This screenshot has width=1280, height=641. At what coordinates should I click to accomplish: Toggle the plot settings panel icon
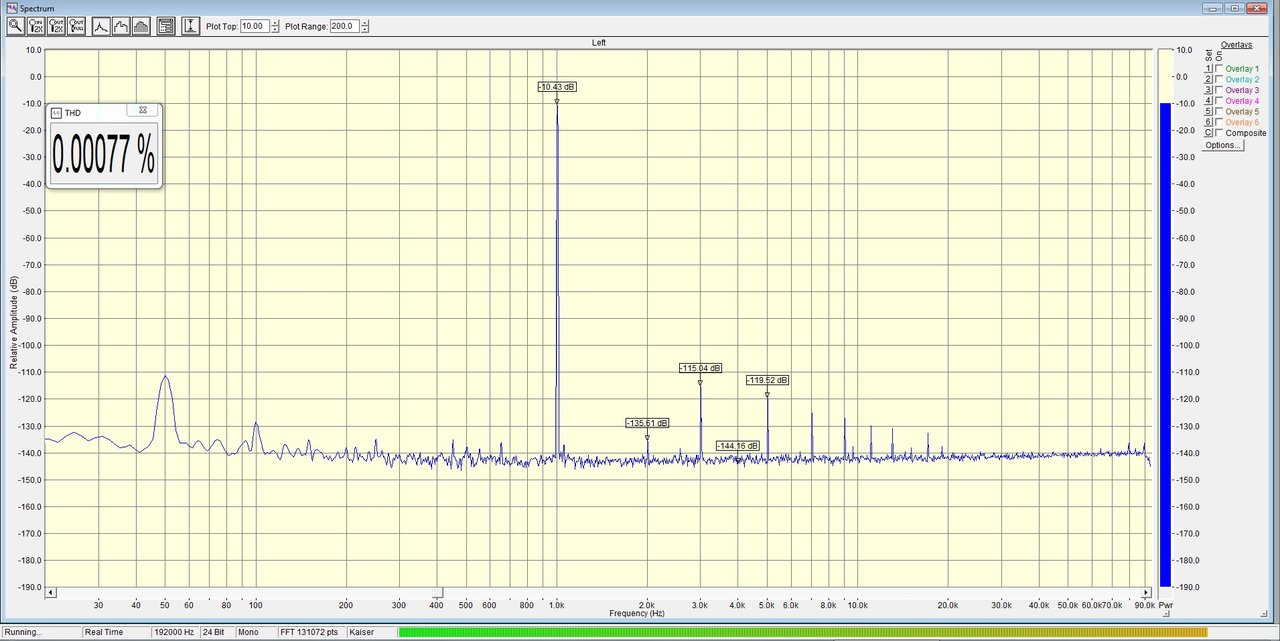pyautogui.click(x=166, y=26)
